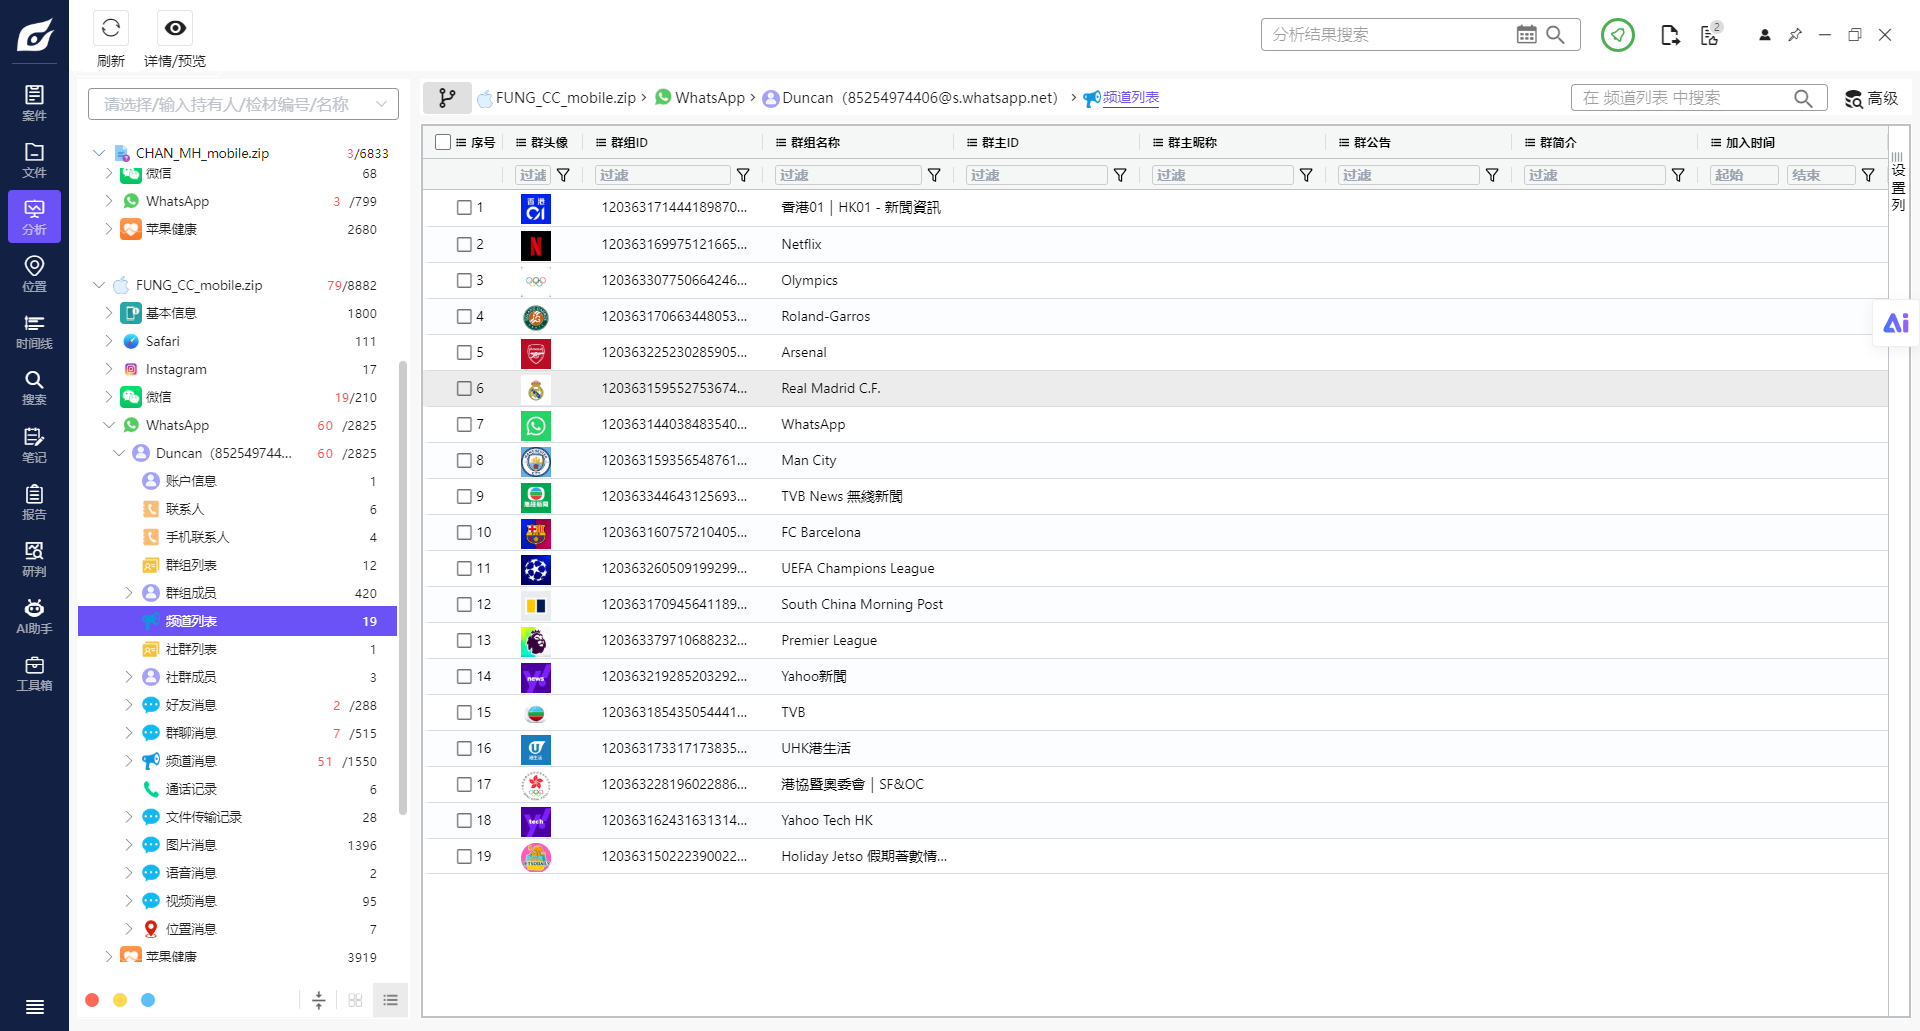This screenshot has height=1031, width=1920.
Task: Click the red color dot filter
Action: (x=92, y=1000)
